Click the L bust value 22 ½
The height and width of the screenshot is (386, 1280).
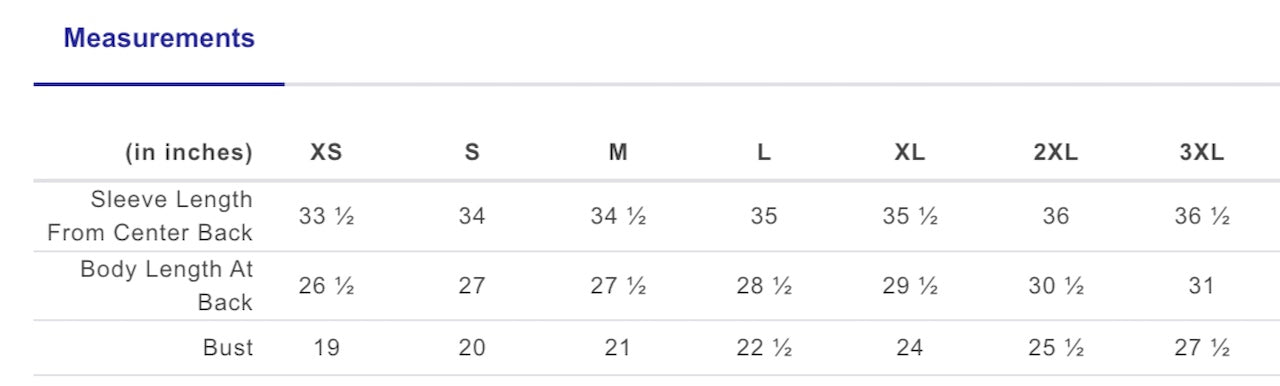click(764, 348)
